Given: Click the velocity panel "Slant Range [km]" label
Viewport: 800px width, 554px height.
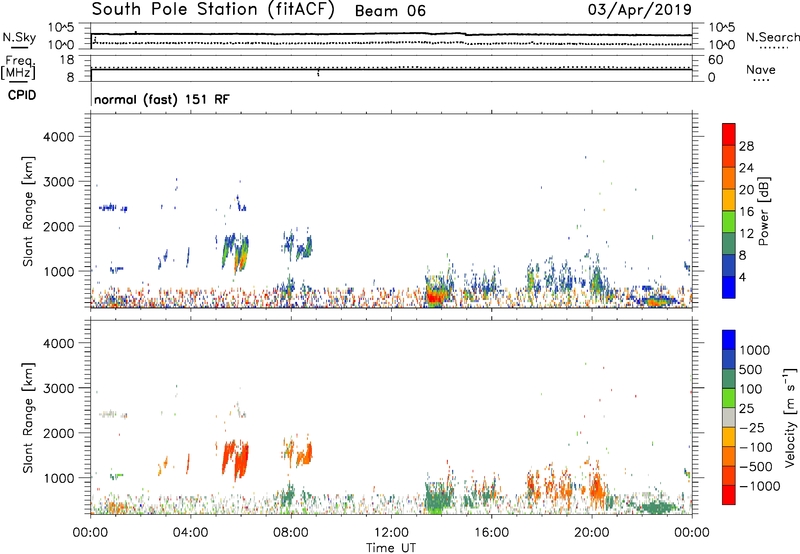Looking at the screenshot, I should [28, 417].
